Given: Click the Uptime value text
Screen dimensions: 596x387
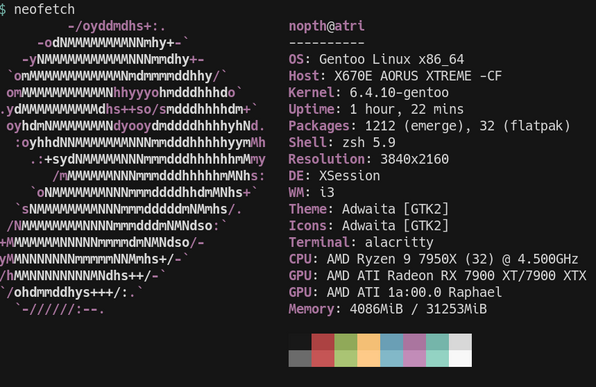Looking at the screenshot, I should [407, 109].
